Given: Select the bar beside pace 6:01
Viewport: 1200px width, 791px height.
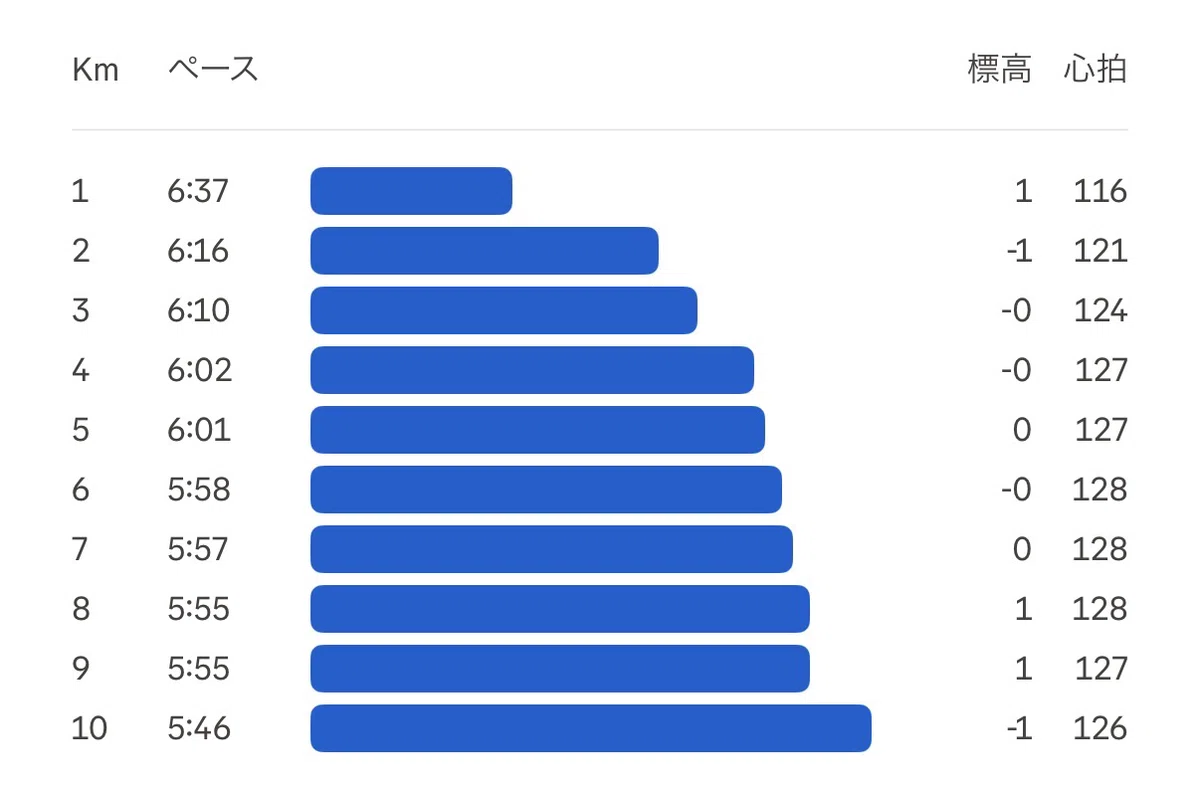Looking at the screenshot, I should point(537,429).
